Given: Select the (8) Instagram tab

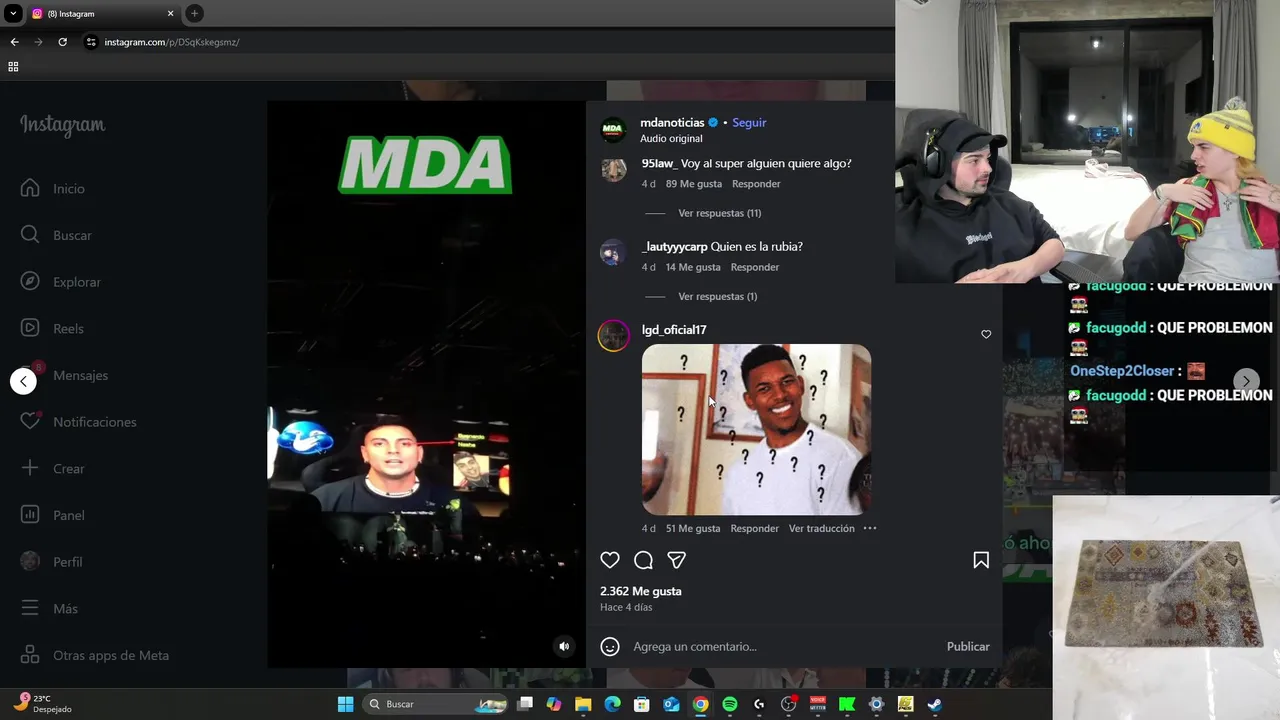Looking at the screenshot, I should click(x=103, y=14).
